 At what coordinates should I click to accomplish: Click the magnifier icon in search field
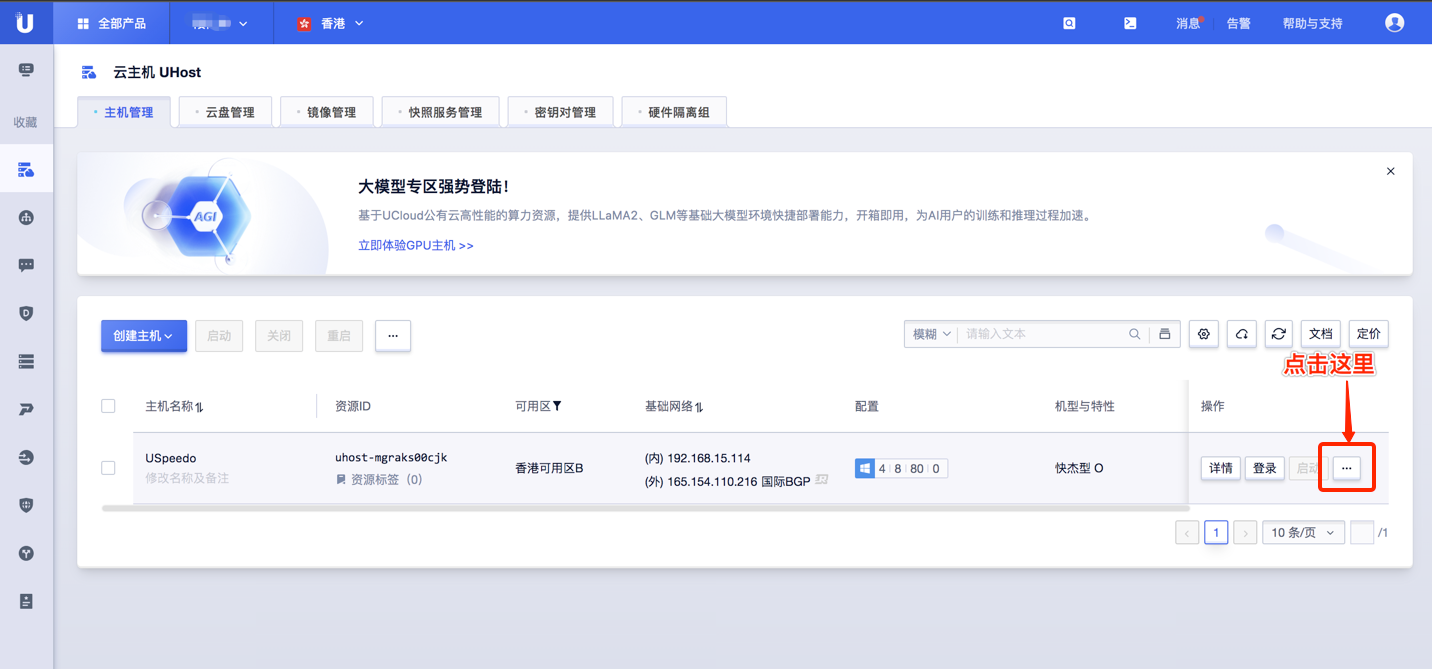1134,334
